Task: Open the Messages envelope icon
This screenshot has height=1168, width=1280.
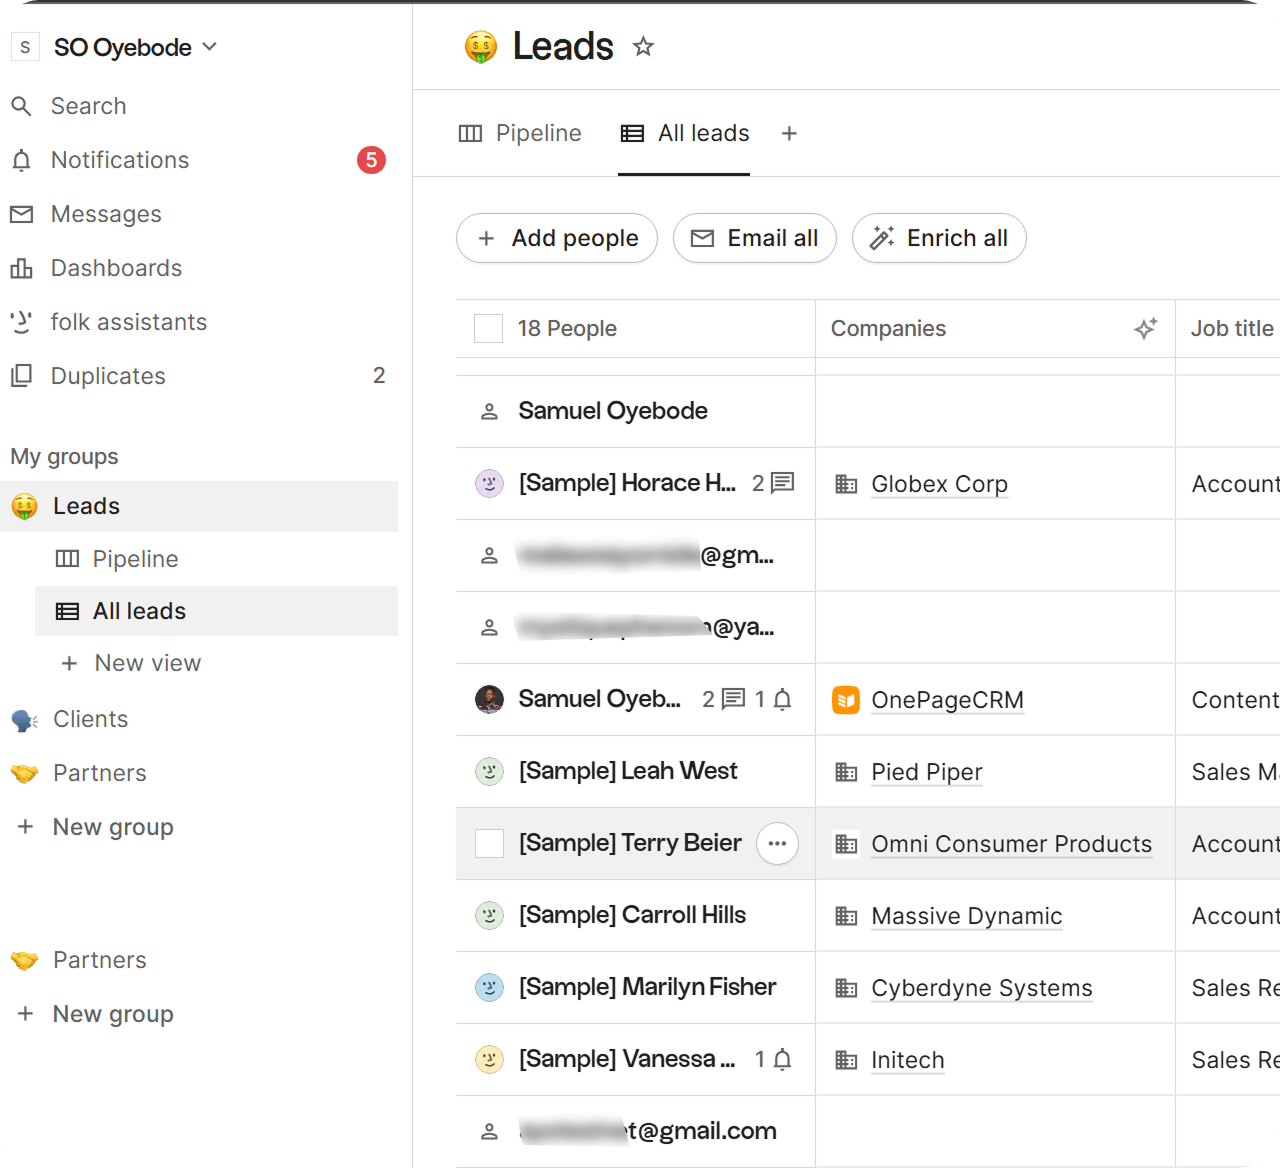Action: [21, 214]
